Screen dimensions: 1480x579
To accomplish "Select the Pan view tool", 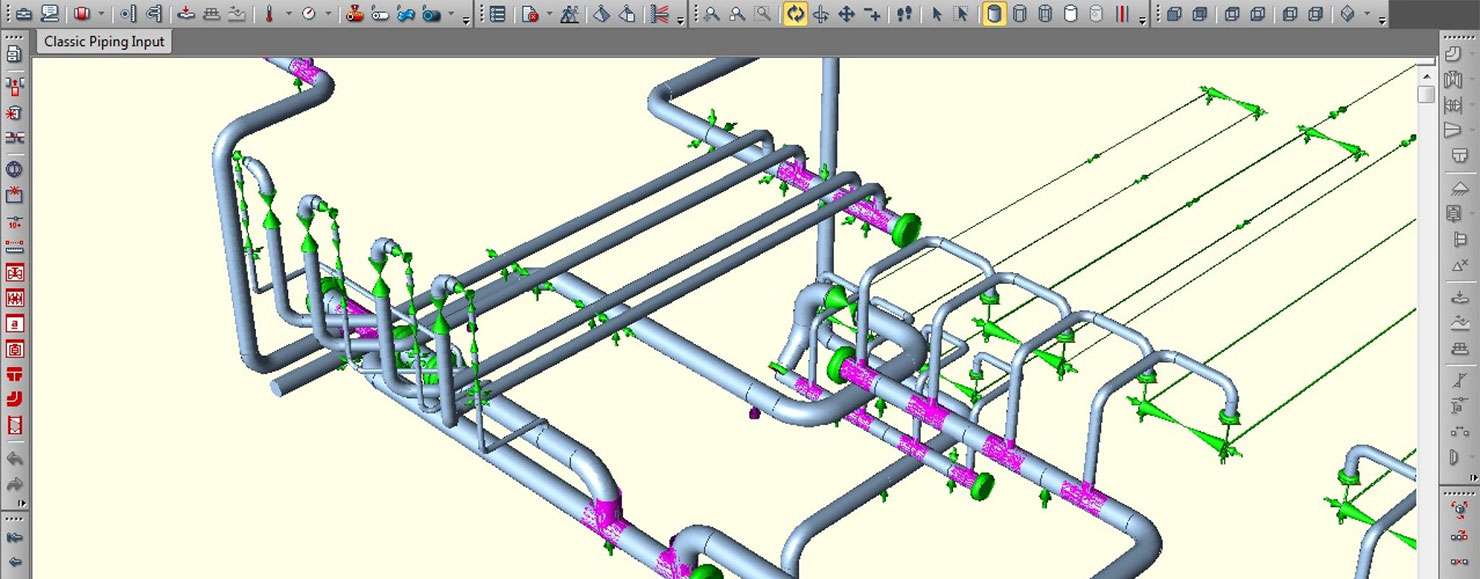I will tap(846, 14).
